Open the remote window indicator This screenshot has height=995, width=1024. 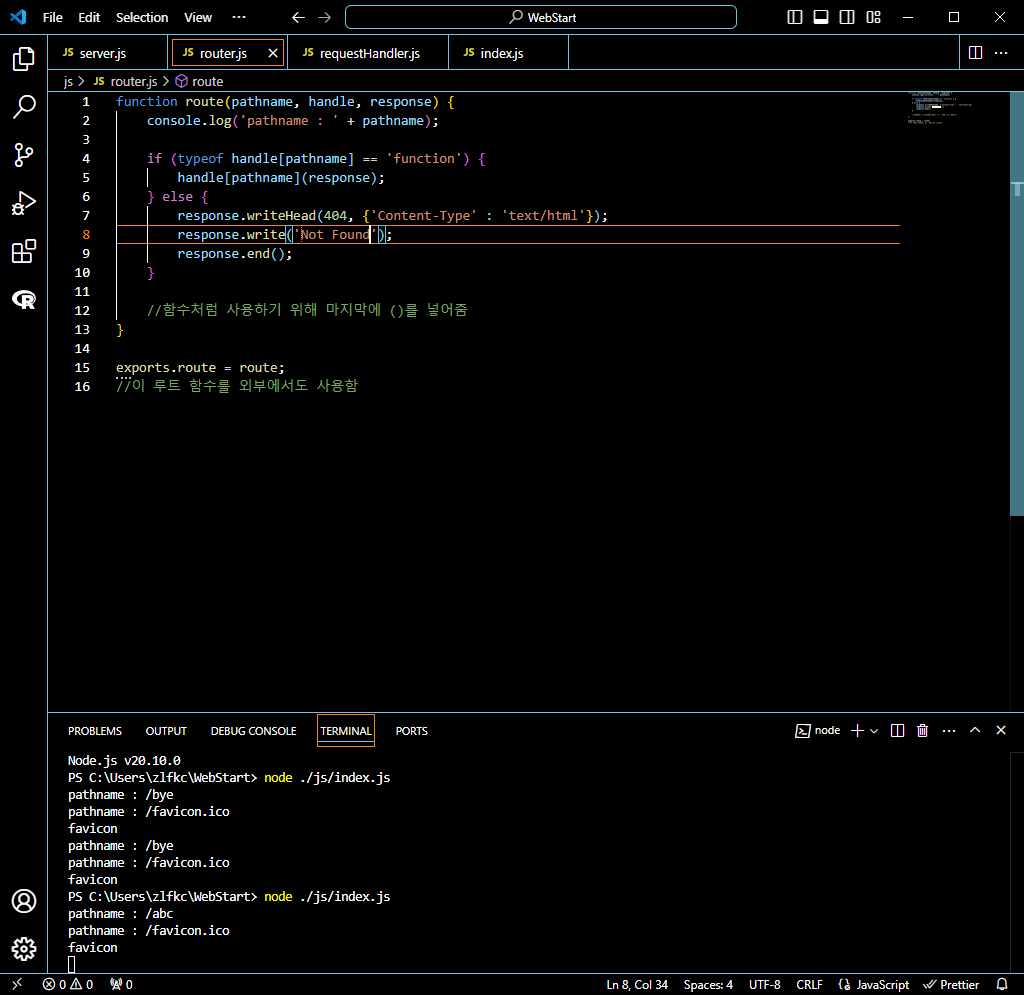17,984
